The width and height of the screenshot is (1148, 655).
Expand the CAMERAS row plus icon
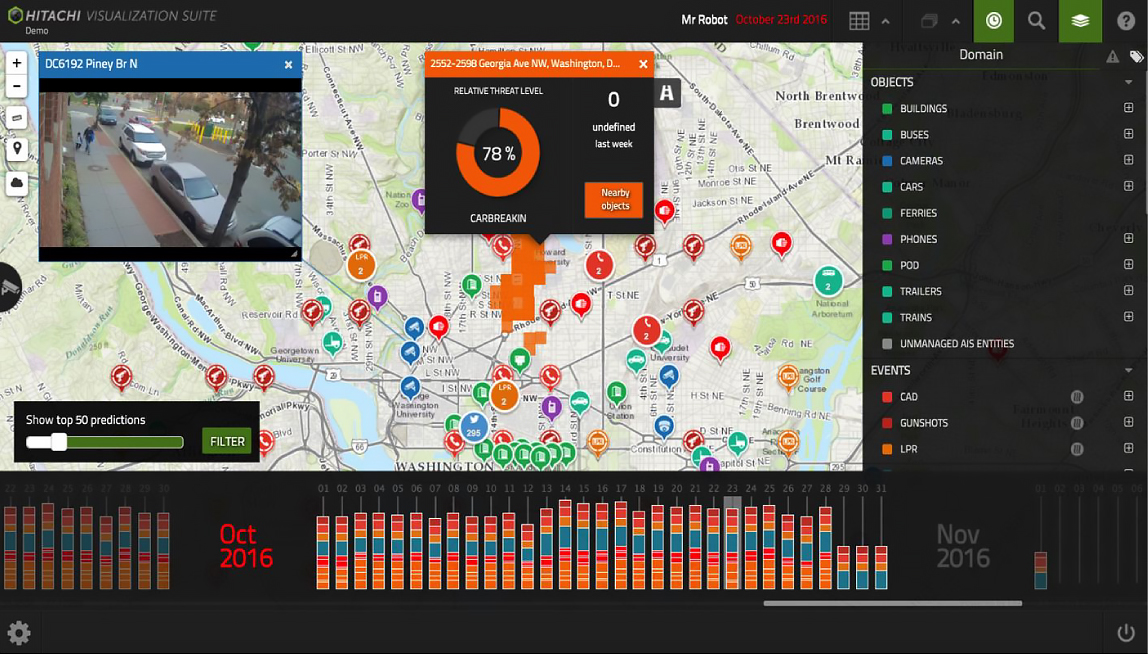click(x=1128, y=160)
